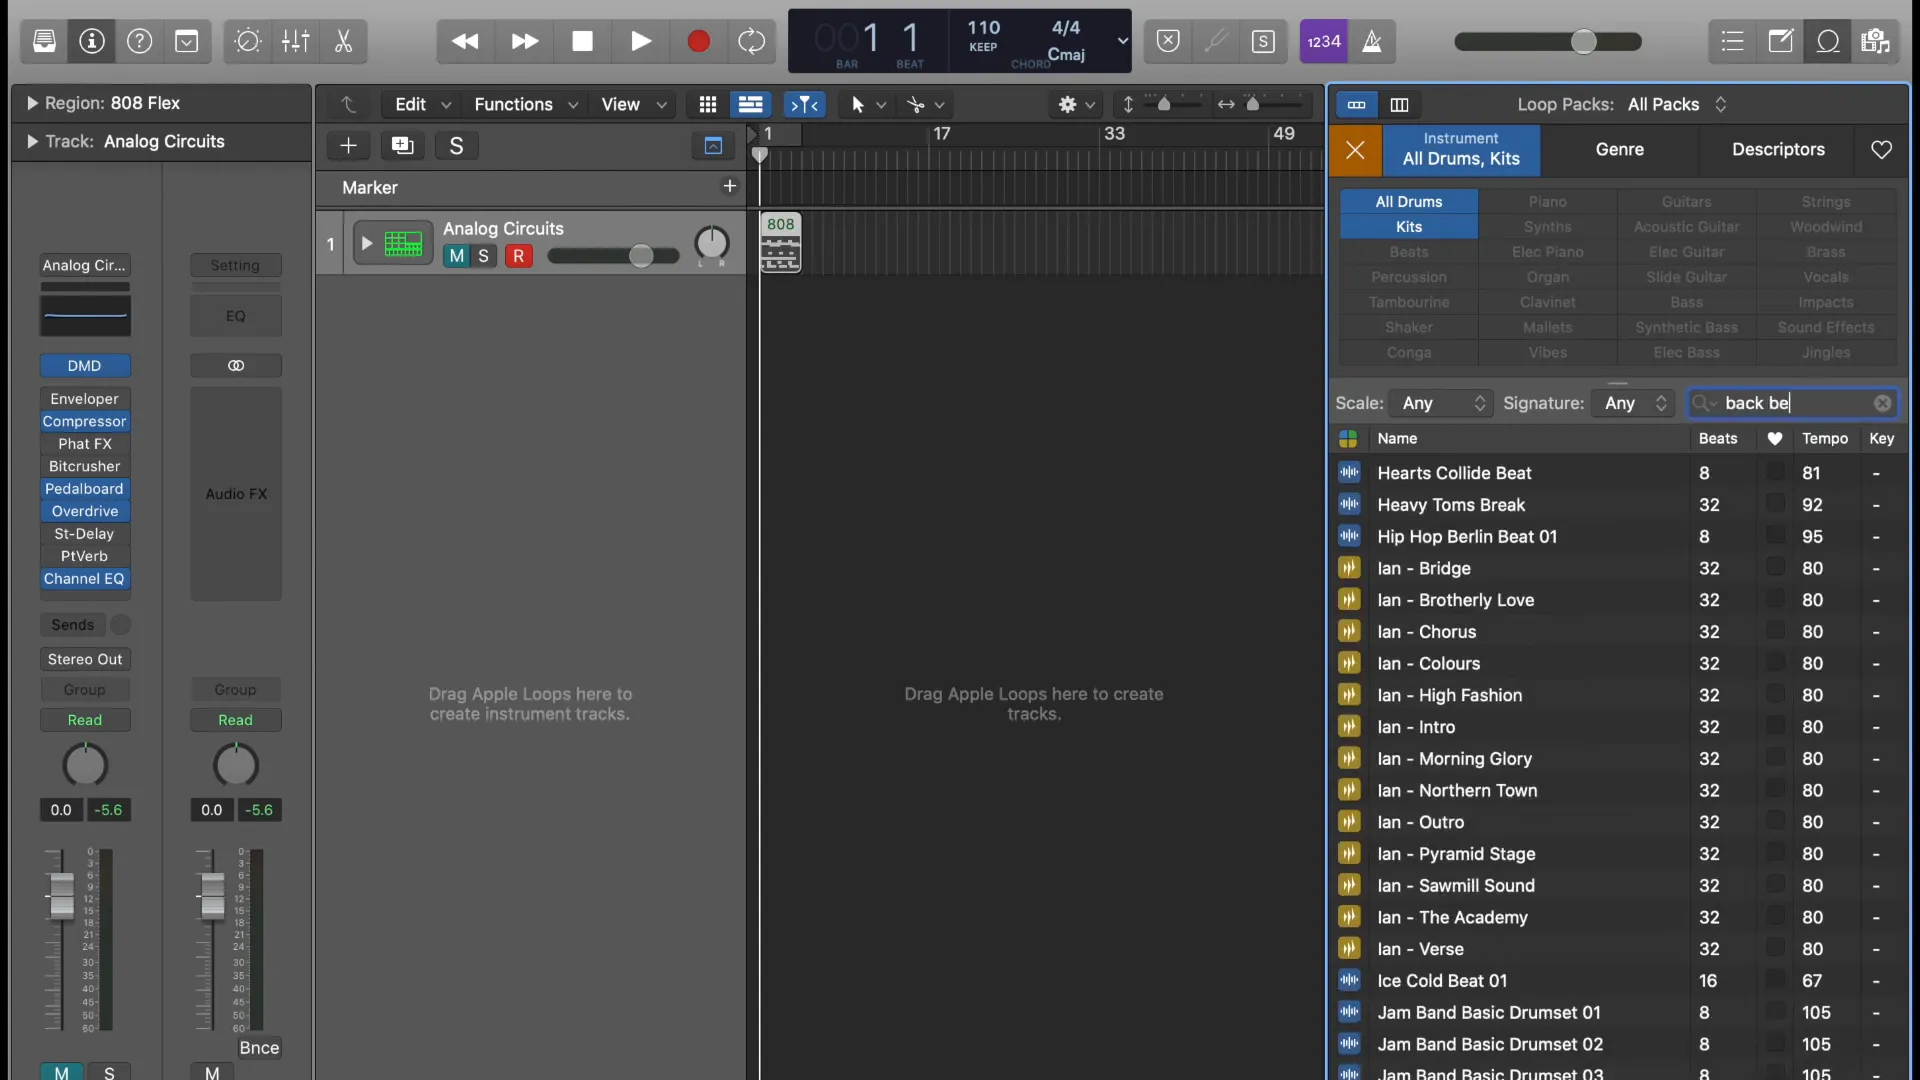Viewport: 1920px width, 1080px height.
Task: Mute the Analog Circuits track
Action: coord(456,257)
